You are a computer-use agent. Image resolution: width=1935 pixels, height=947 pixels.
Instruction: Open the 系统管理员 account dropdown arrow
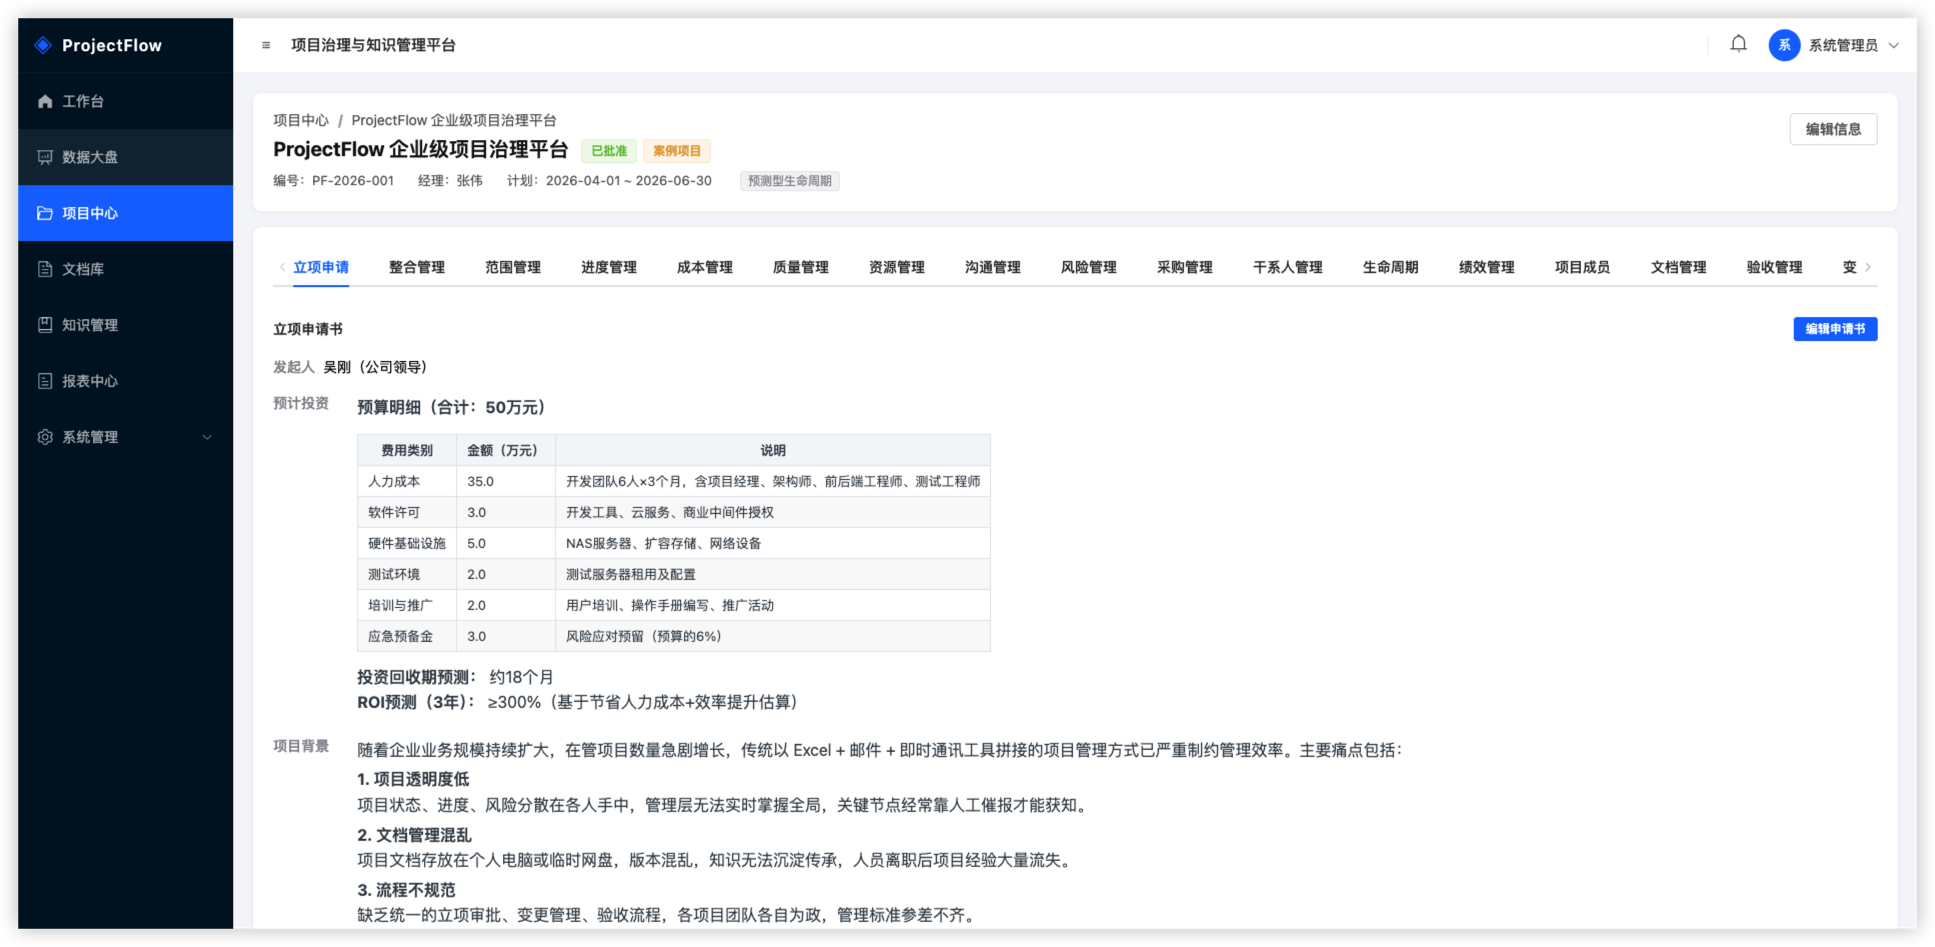[x=1893, y=45]
